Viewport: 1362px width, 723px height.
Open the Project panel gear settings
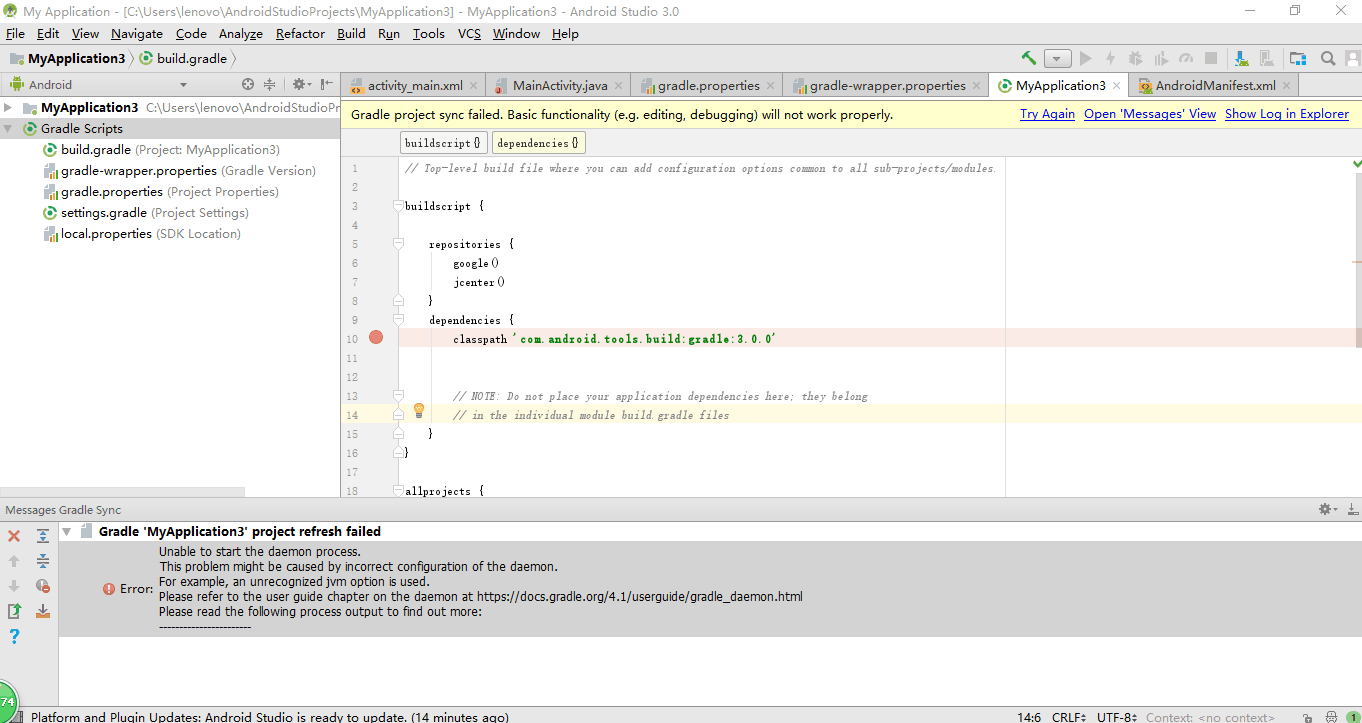pos(300,85)
